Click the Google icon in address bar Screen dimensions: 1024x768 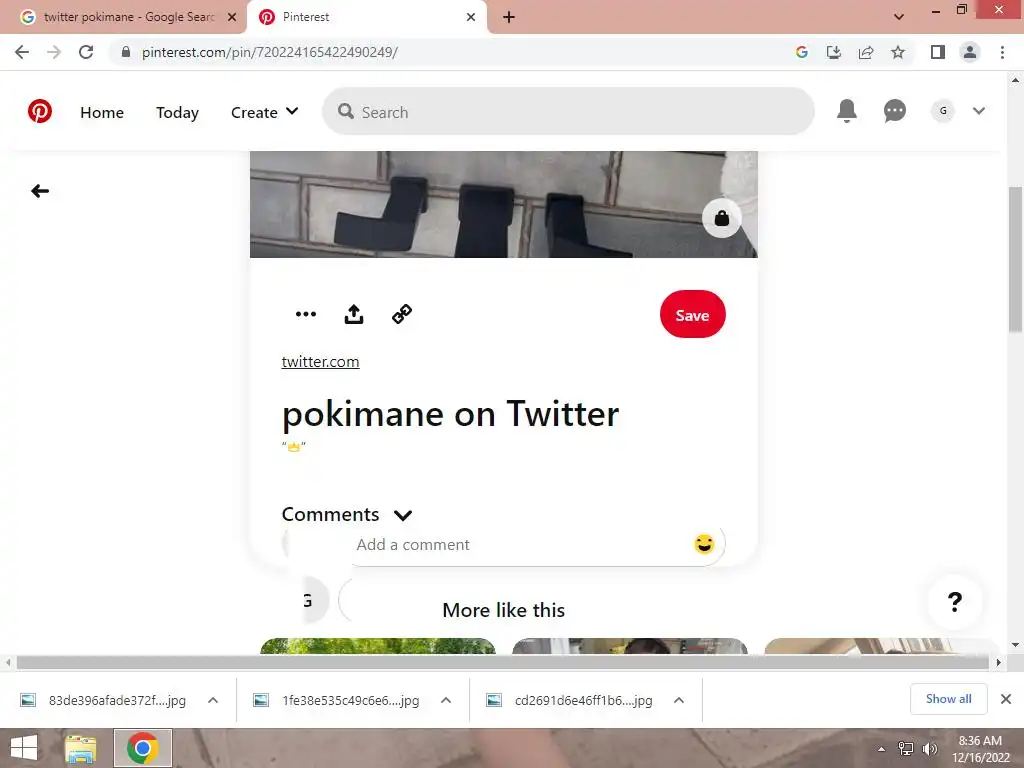coord(802,52)
